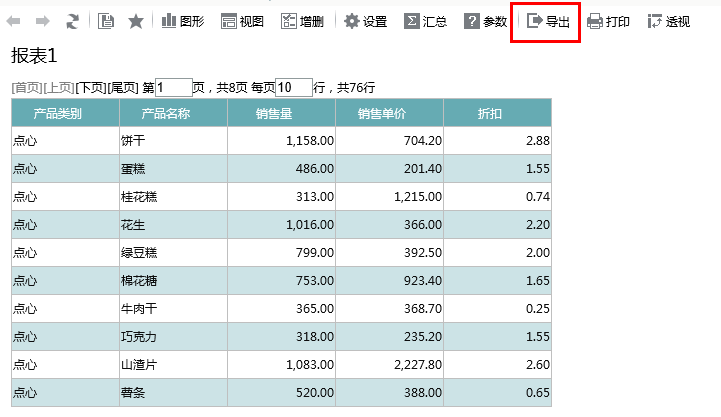
Task: Open the 视图 view option
Action: [242, 21]
